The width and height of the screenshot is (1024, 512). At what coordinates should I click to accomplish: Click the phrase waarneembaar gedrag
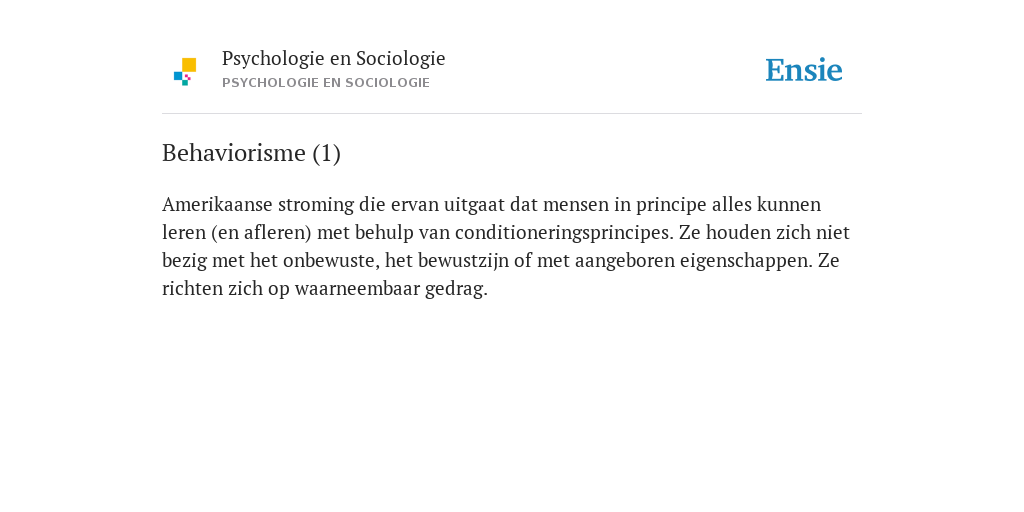coord(391,289)
